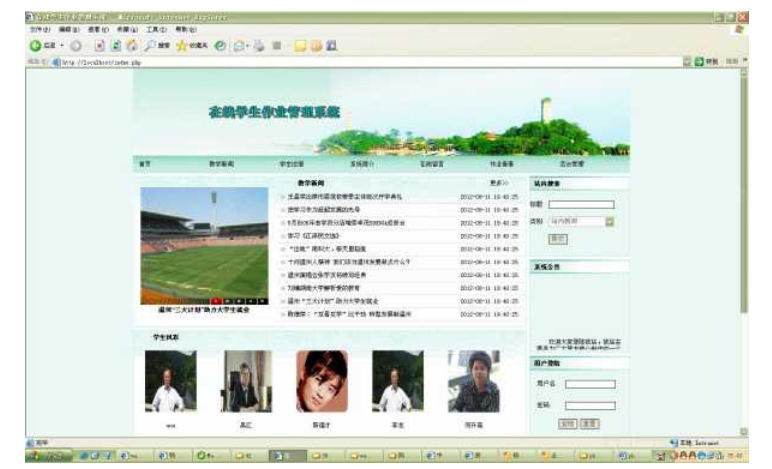Click the yellow note toolbar icon
This screenshot has height=469, width=772.
(x=300, y=46)
